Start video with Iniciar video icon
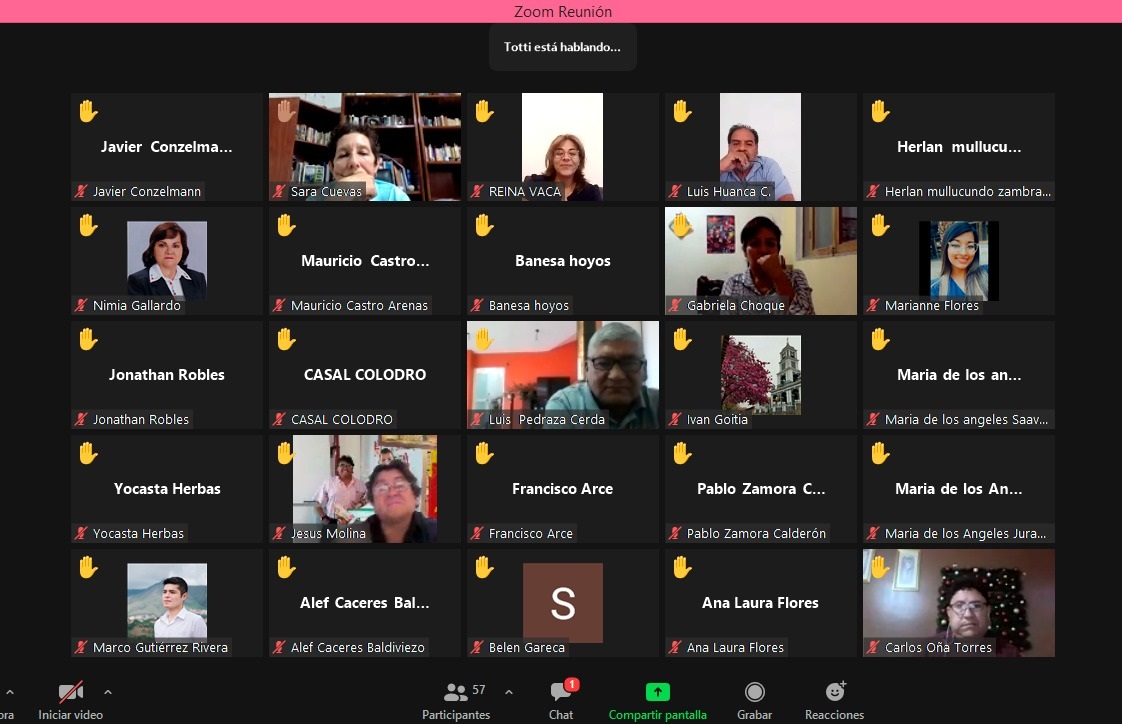This screenshot has width=1122, height=724. [x=70, y=693]
